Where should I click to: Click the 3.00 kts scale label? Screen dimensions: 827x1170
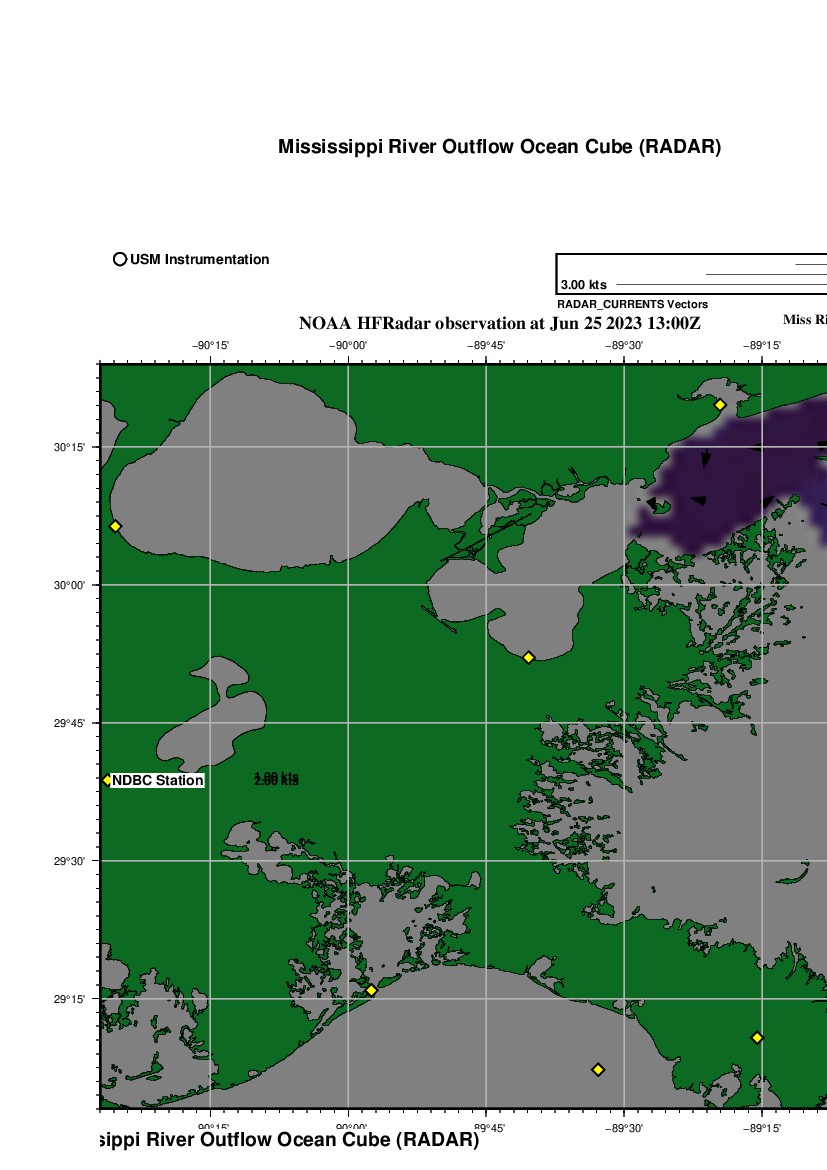[x=583, y=285]
